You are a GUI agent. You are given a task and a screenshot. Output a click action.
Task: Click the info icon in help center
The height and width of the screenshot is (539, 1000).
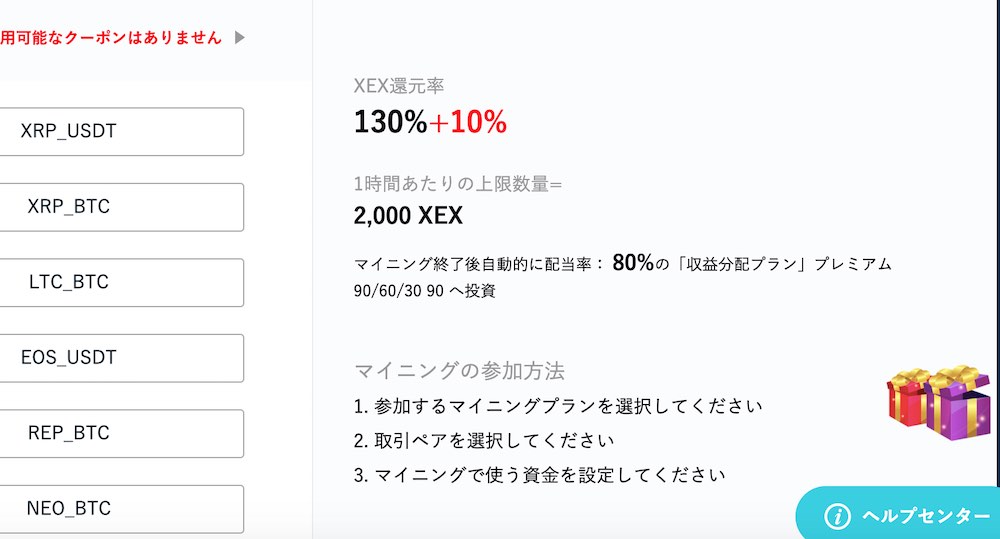tap(837, 516)
